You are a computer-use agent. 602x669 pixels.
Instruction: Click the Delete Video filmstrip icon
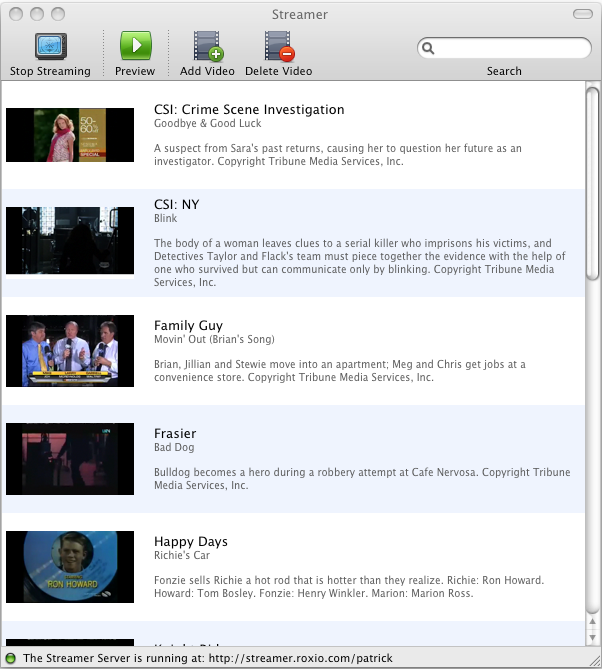(279, 46)
